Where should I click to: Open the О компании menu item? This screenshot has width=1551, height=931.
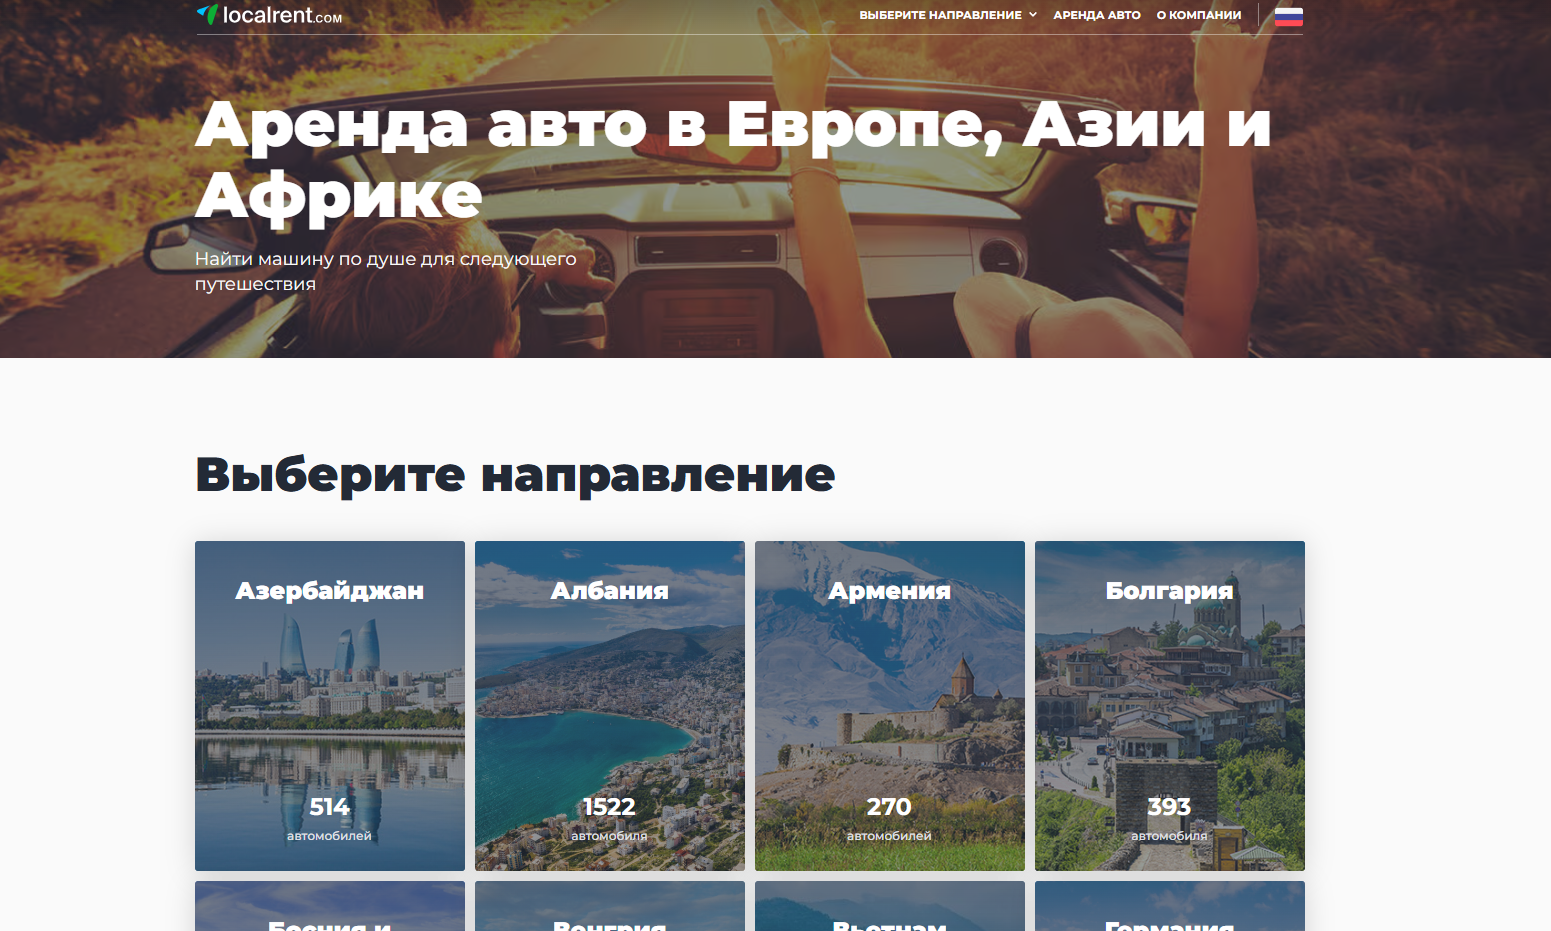1198,15
